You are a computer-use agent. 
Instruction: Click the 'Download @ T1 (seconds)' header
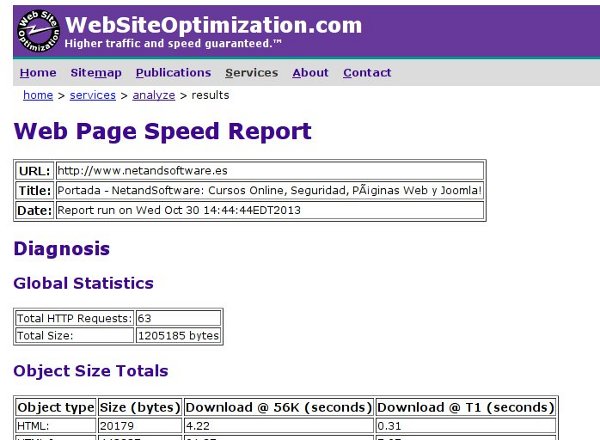coord(466,407)
